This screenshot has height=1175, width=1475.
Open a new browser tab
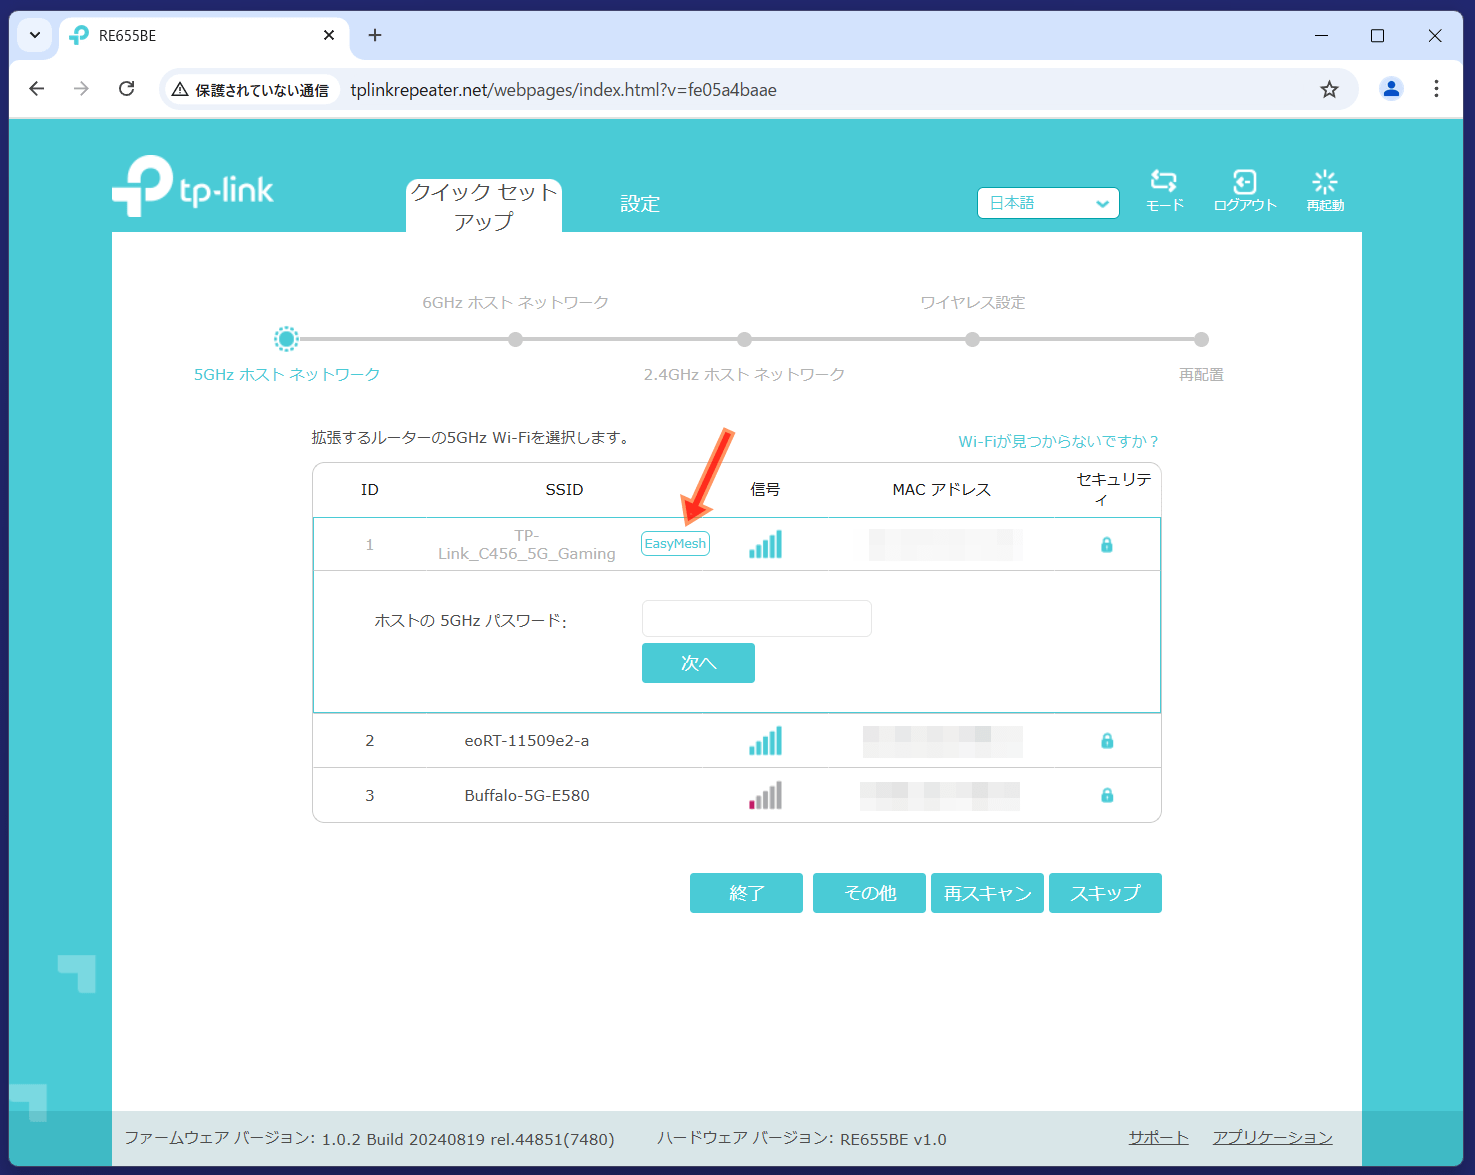pos(375,35)
